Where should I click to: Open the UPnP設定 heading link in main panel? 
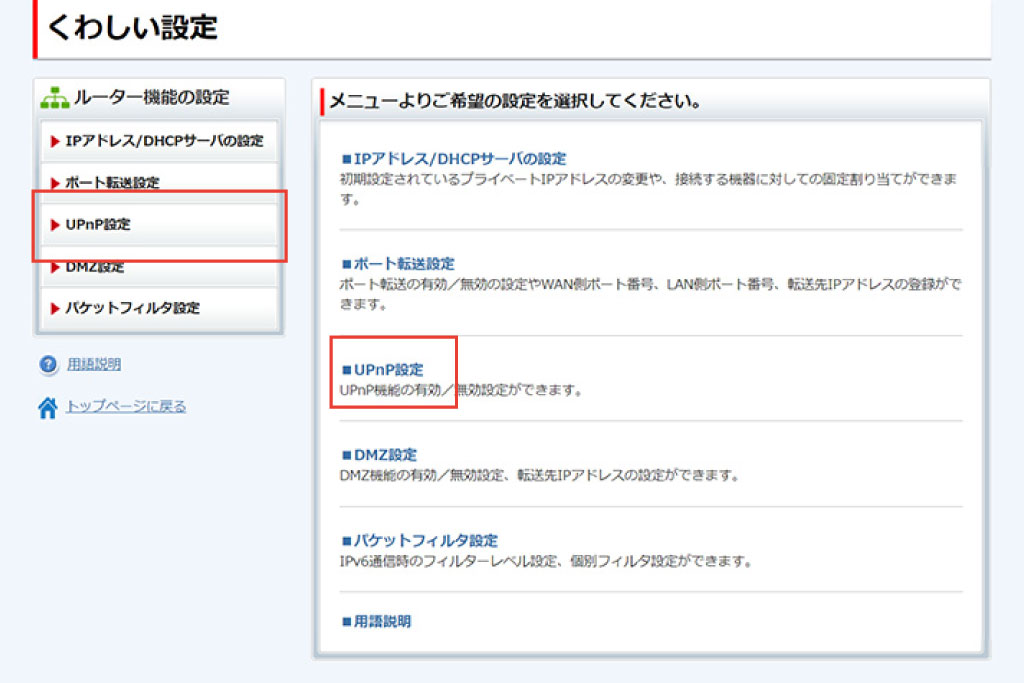tap(388, 370)
